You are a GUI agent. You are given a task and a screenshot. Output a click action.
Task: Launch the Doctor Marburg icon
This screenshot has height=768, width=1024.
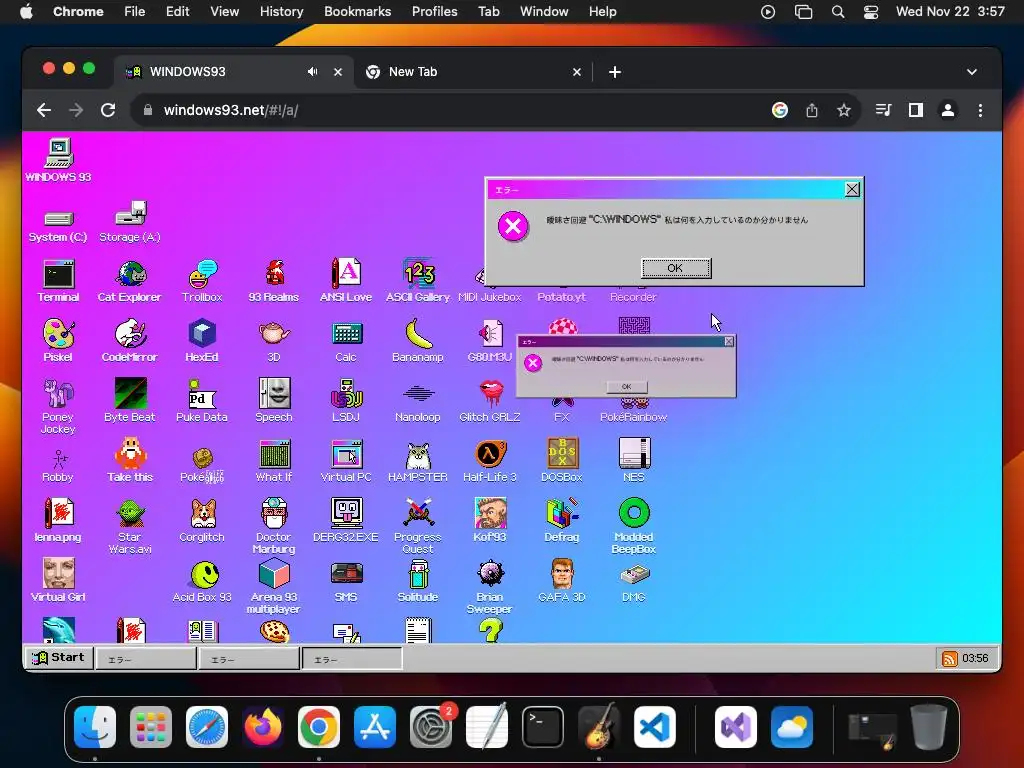coord(274,526)
